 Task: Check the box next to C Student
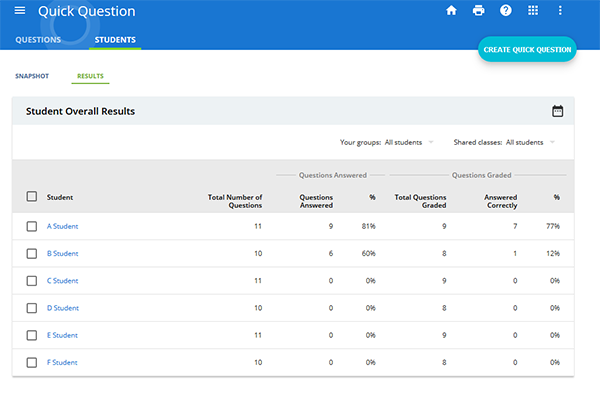click(x=32, y=281)
